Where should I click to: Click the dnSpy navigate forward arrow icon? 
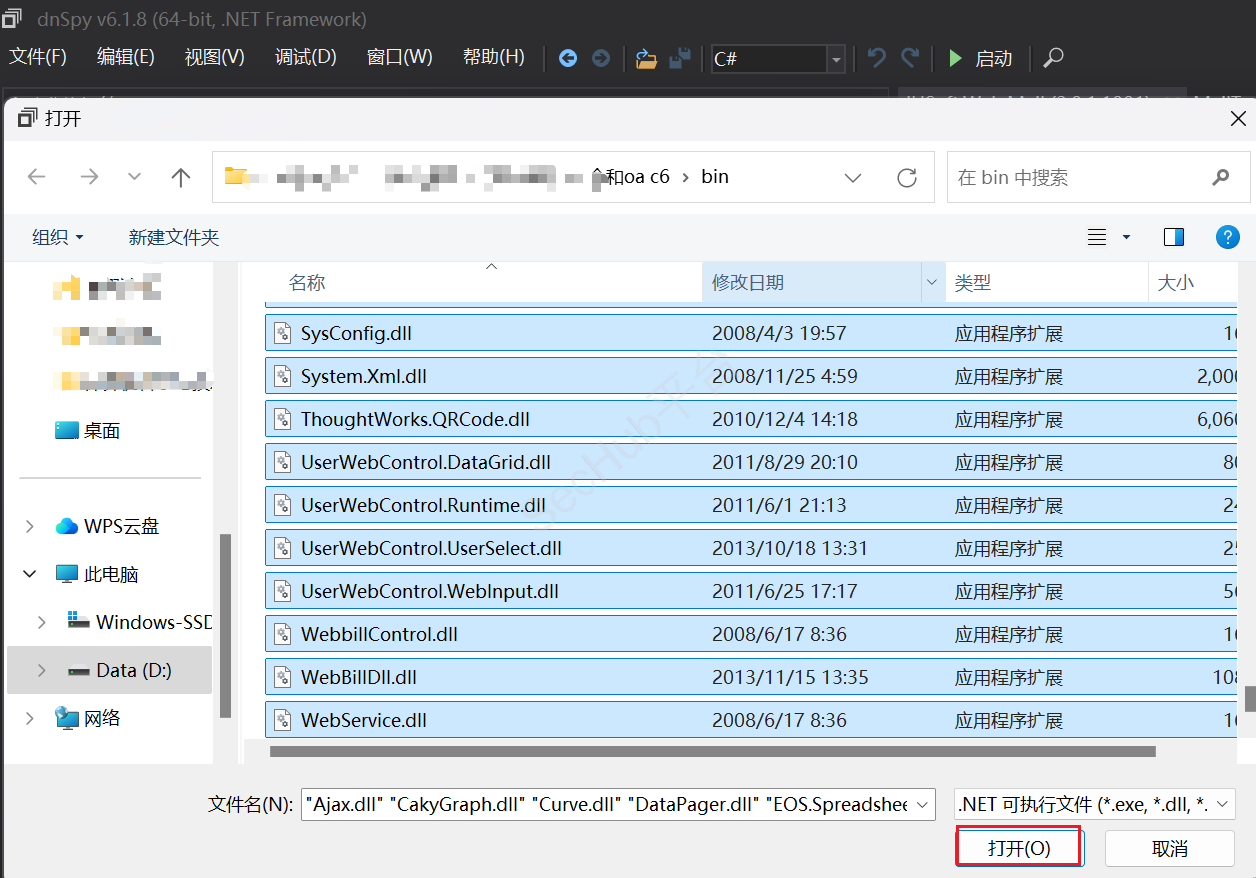click(601, 58)
